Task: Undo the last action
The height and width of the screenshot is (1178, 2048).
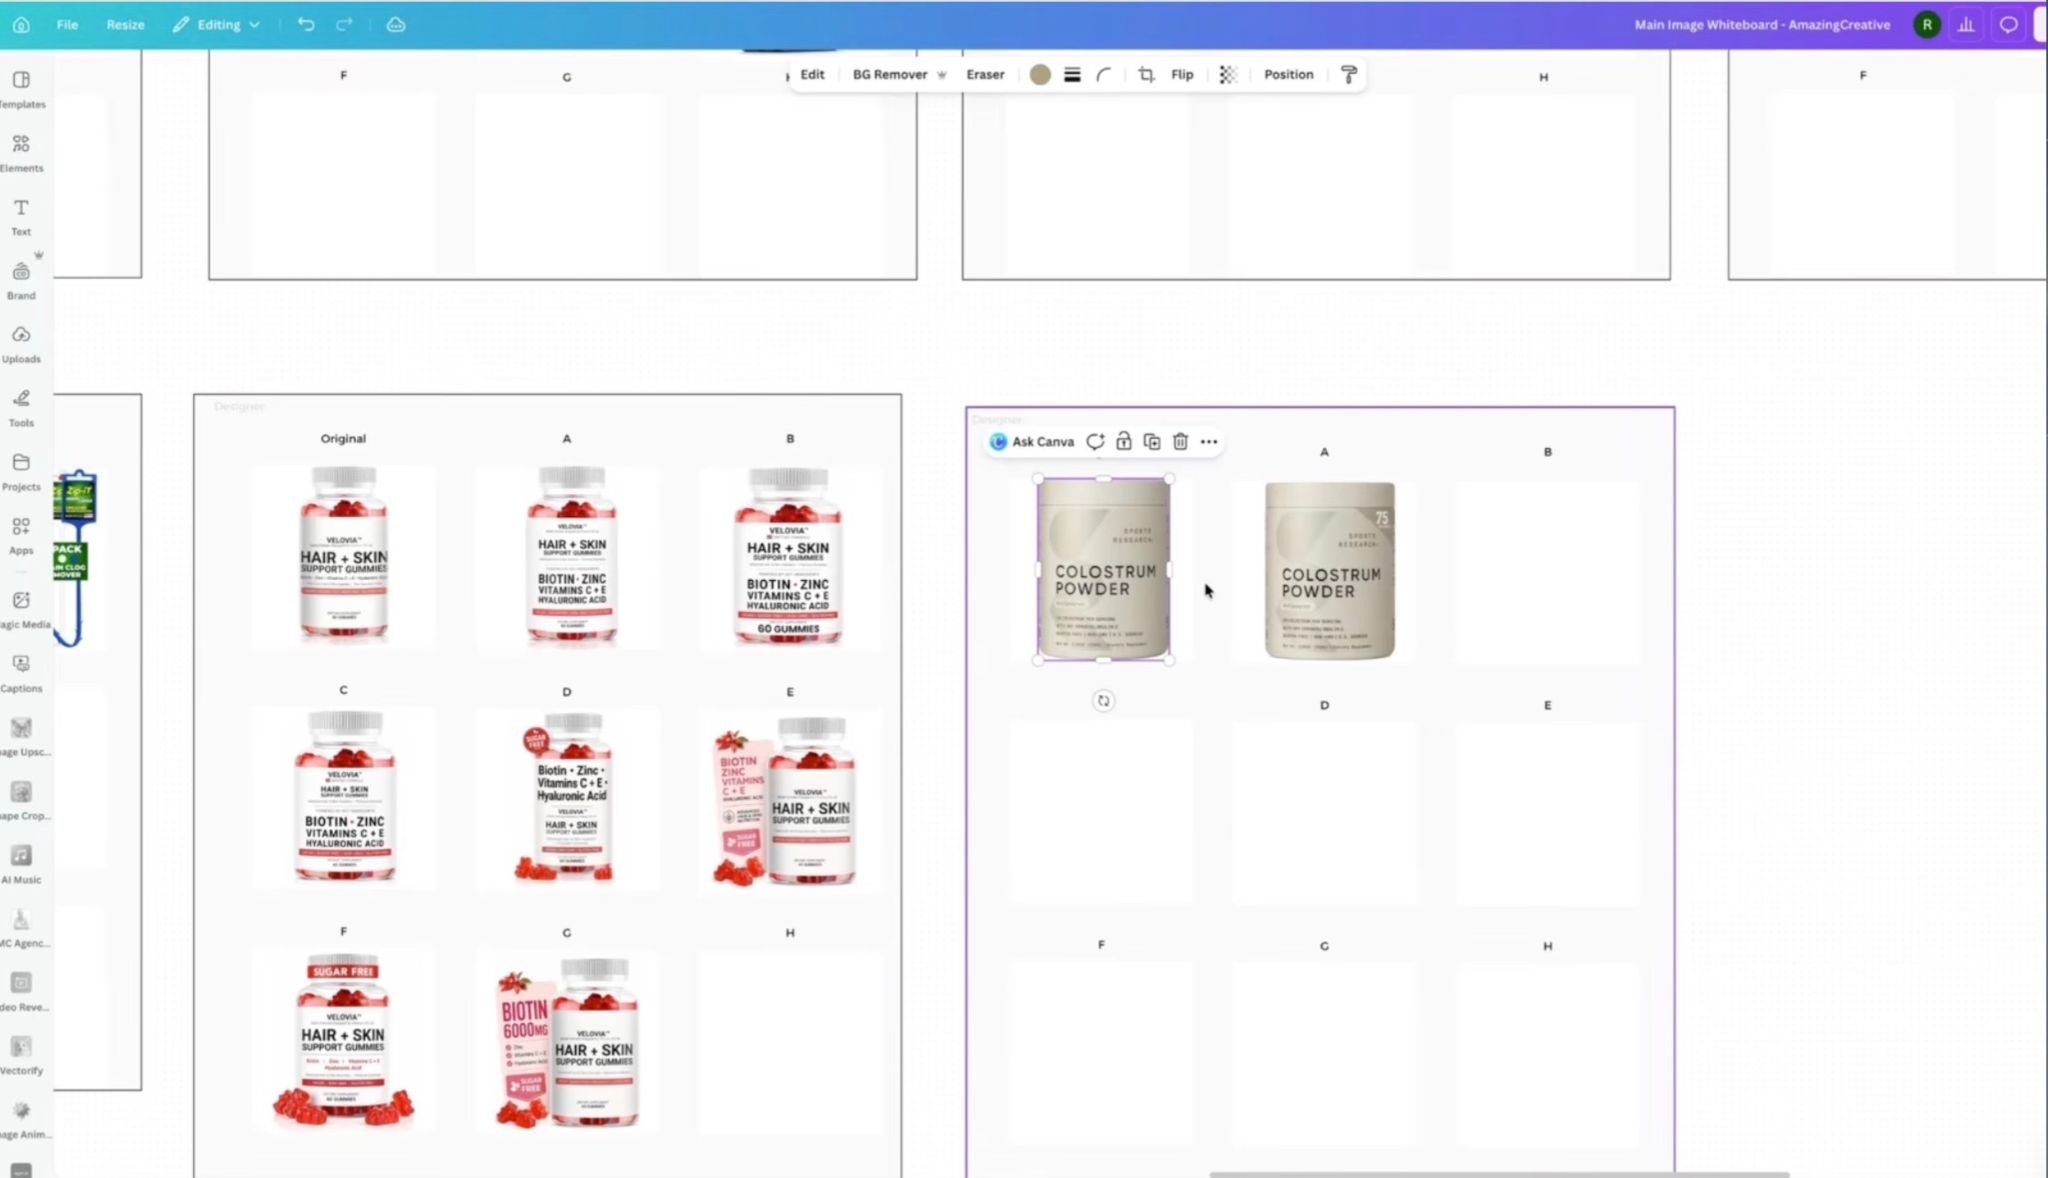Action: [x=306, y=25]
